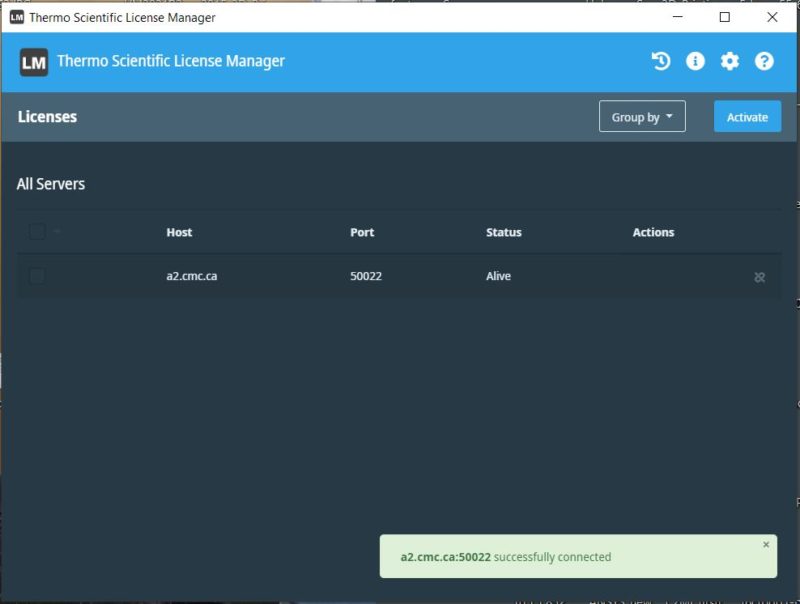Expand the arrow beside header checkbox
The height and width of the screenshot is (604, 800).
[57, 231]
